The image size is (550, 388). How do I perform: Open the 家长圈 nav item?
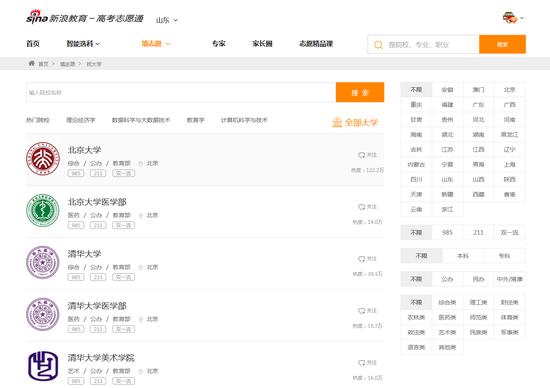click(262, 44)
